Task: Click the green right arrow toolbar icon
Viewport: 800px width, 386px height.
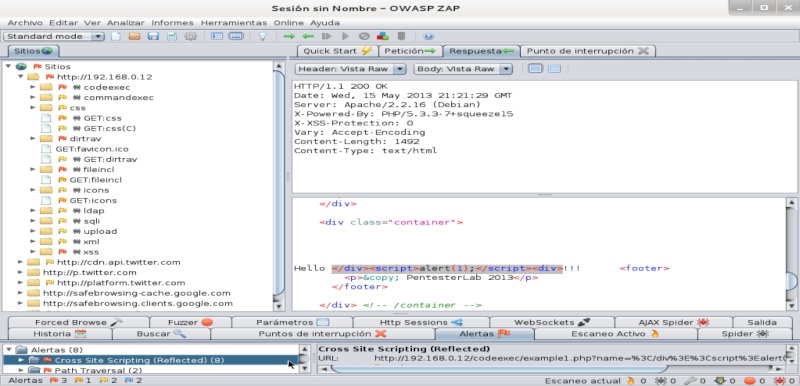Action: pyautogui.click(x=289, y=36)
